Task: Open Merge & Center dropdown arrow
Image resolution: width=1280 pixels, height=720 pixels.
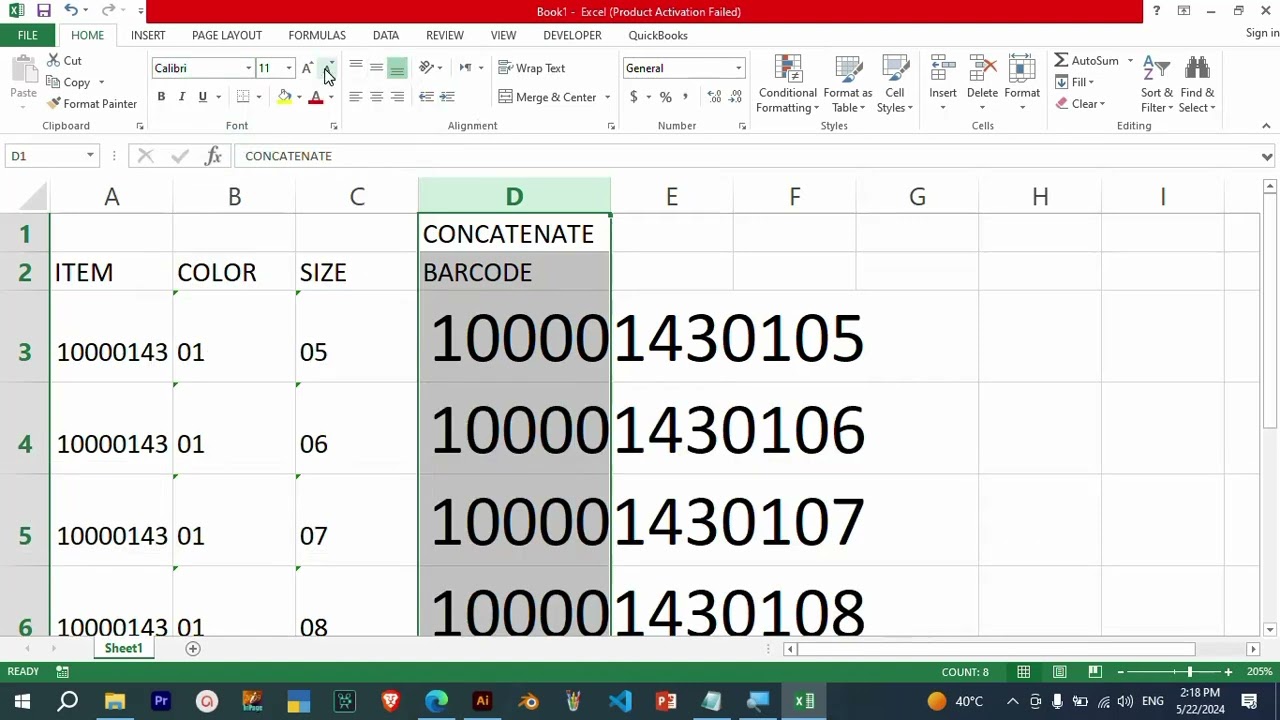Action: click(607, 97)
